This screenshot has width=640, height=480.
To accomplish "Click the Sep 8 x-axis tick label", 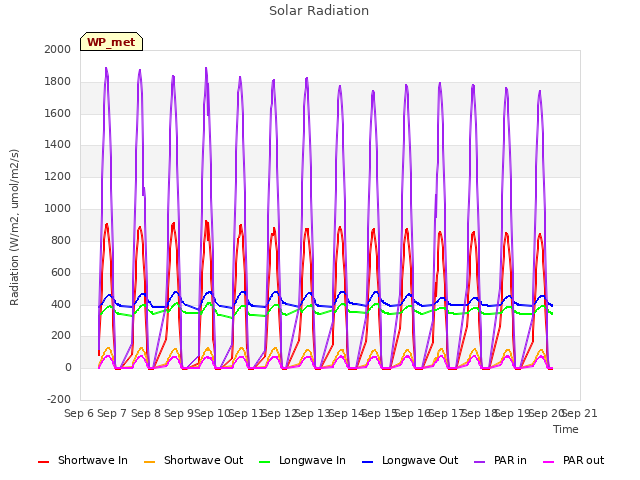I will (146, 413).
